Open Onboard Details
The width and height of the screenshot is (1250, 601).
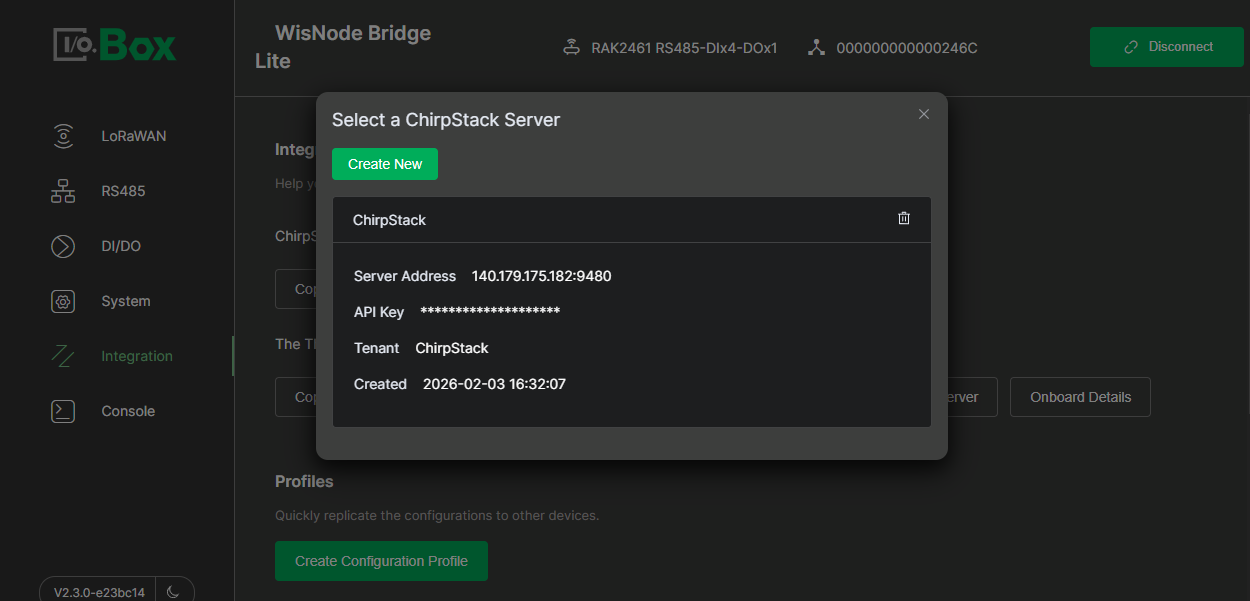click(x=1080, y=397)
